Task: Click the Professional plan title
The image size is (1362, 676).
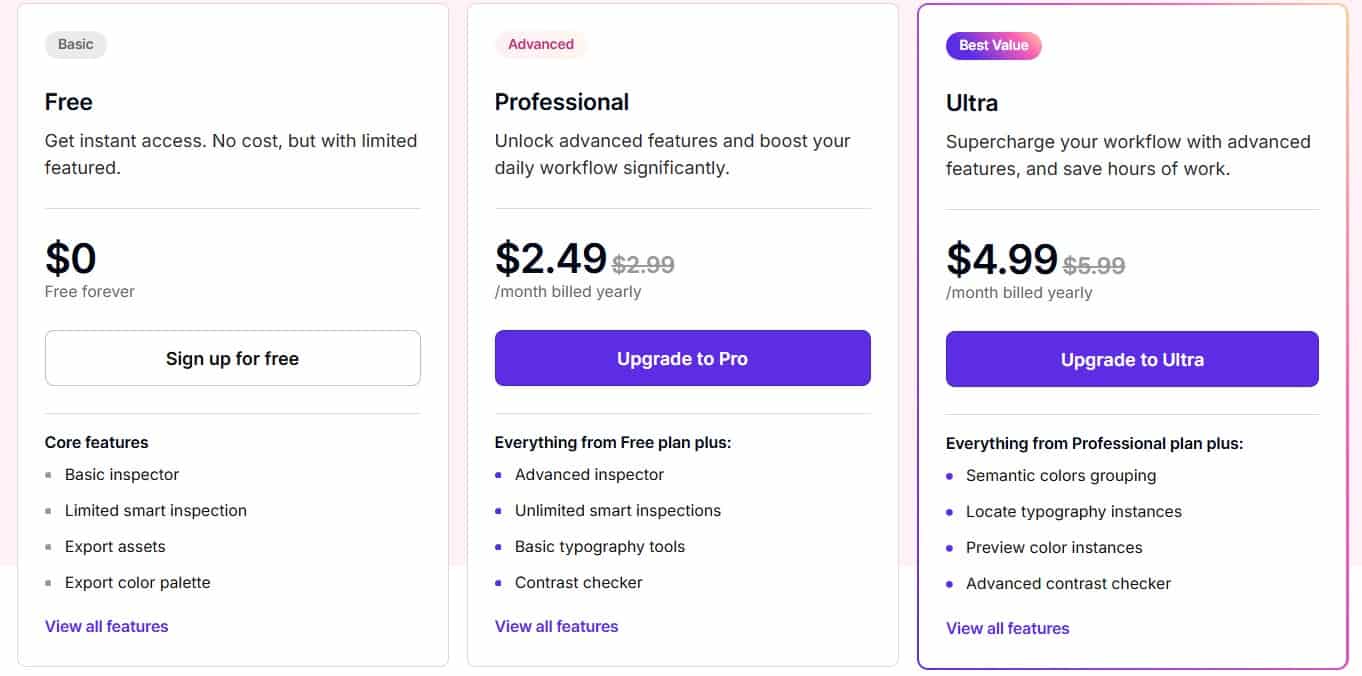Action: coord(562,101)
